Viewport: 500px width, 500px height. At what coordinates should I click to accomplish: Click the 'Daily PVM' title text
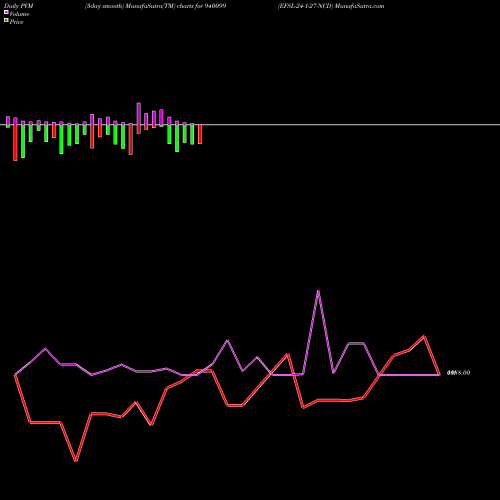19,6
